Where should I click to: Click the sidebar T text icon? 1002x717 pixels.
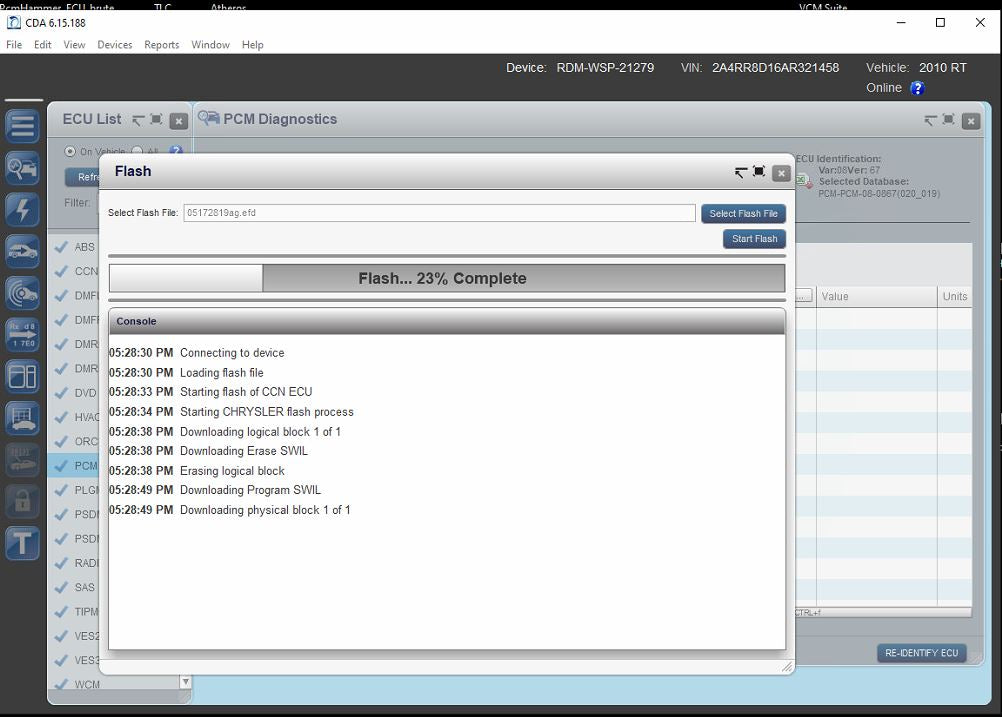(x=22, y=543)
